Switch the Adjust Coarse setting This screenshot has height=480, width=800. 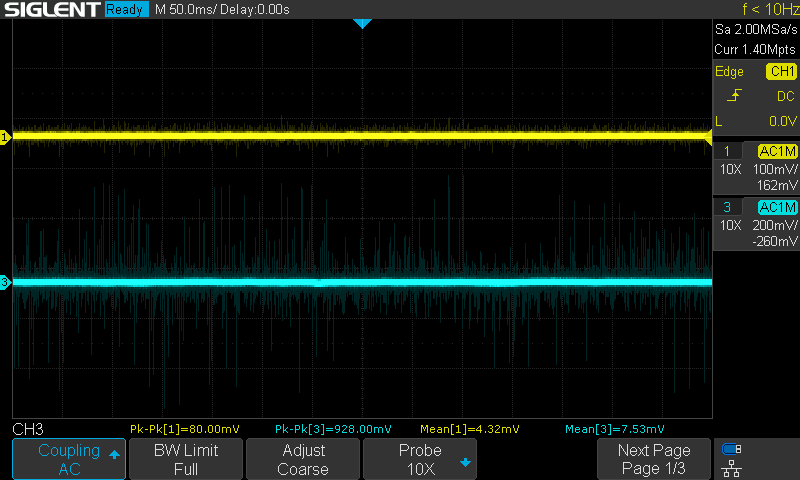coord(303,459)
